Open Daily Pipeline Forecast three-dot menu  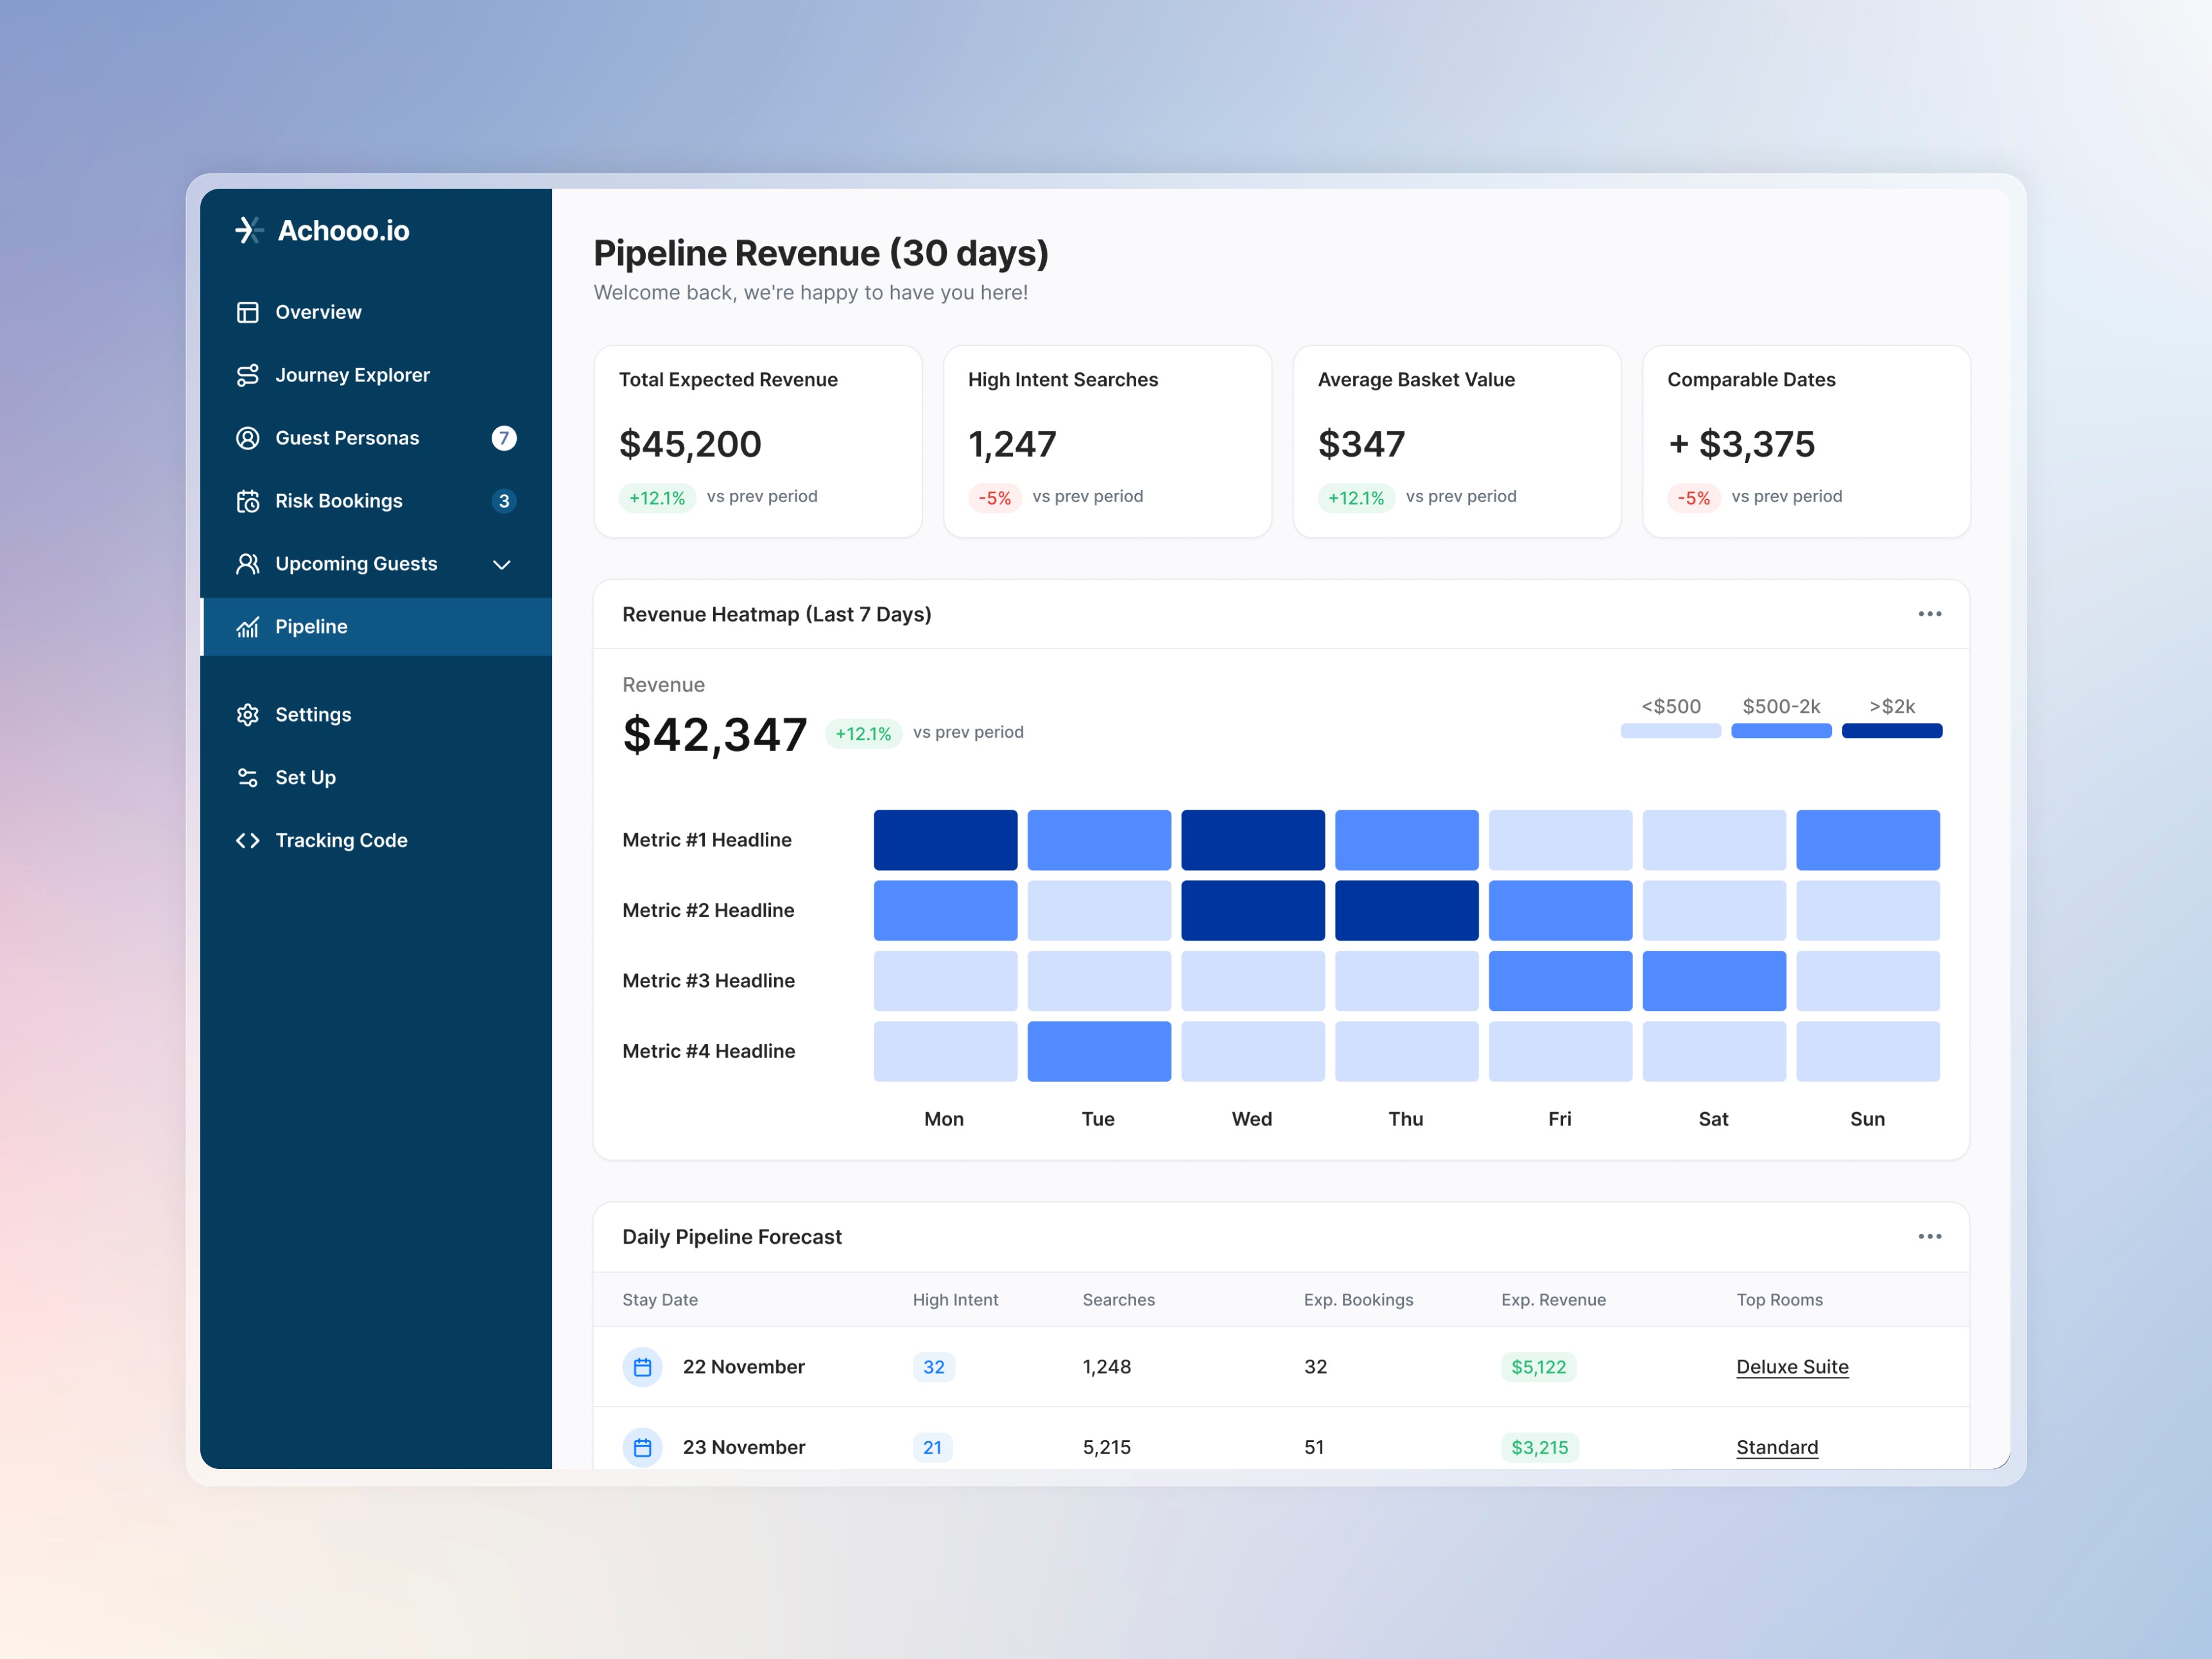[x=1929, y=1237]
